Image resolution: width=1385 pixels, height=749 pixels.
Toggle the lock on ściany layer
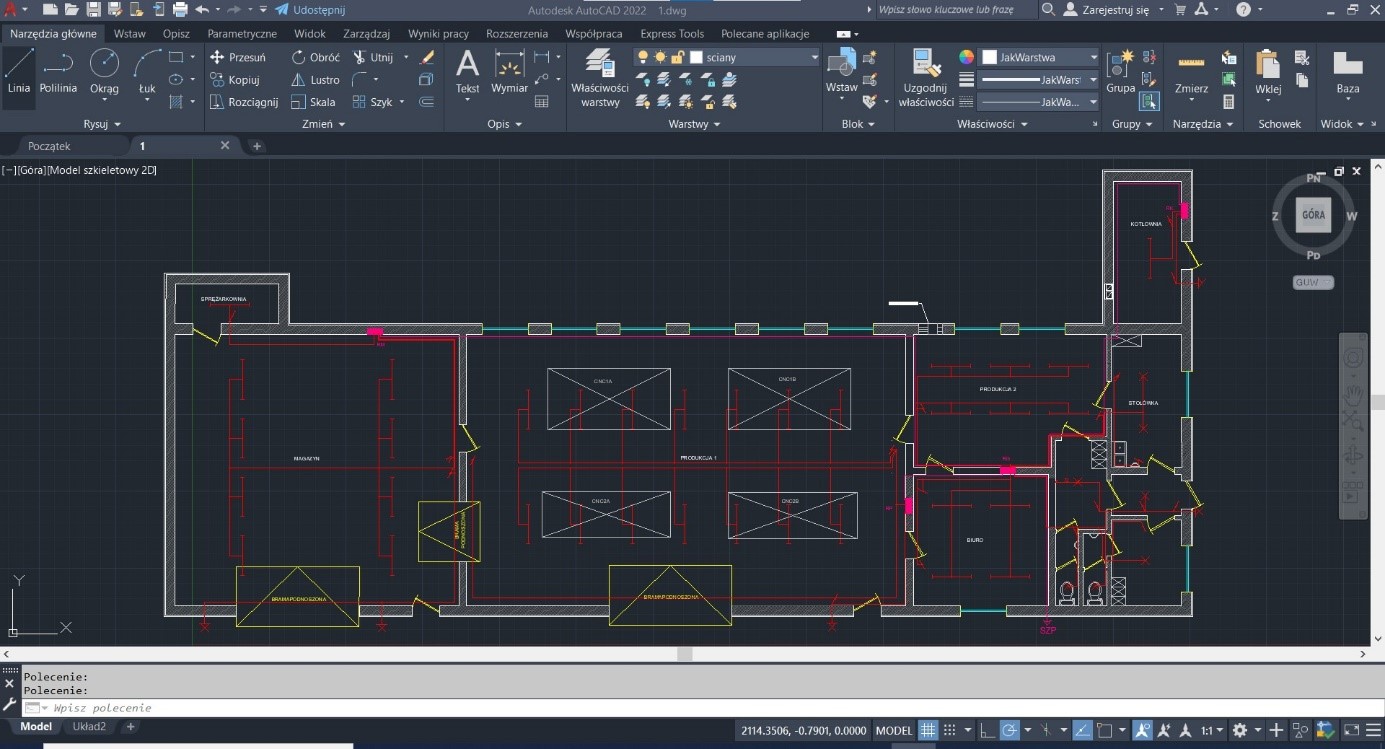(x=677, y=57)
